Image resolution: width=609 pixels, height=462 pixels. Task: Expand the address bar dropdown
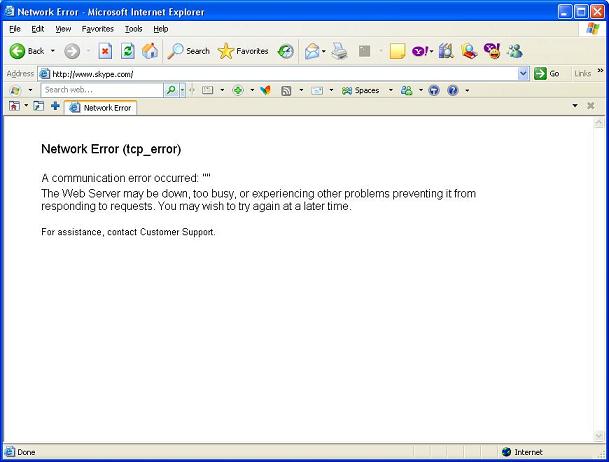pos(523,73)
